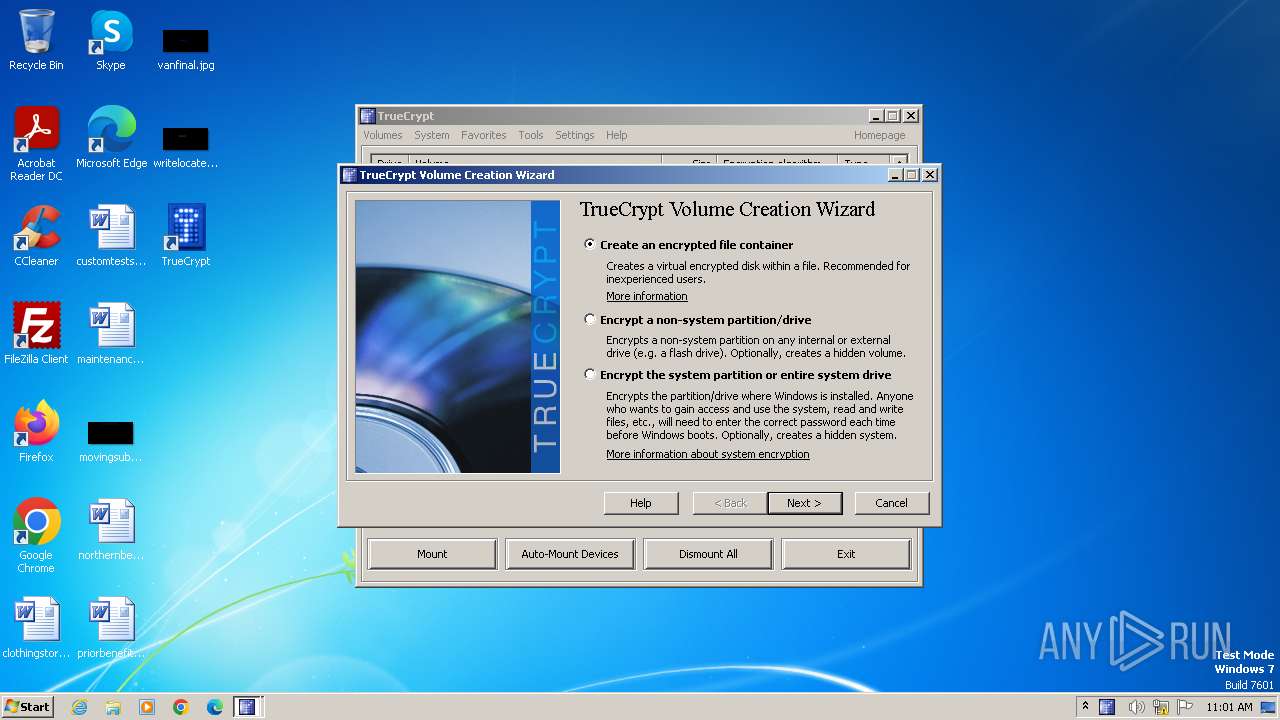This screenshot has height=720, width=1280.
Task: Open the Tools menu in TrueCrypt
Action: tap(531, 135)
